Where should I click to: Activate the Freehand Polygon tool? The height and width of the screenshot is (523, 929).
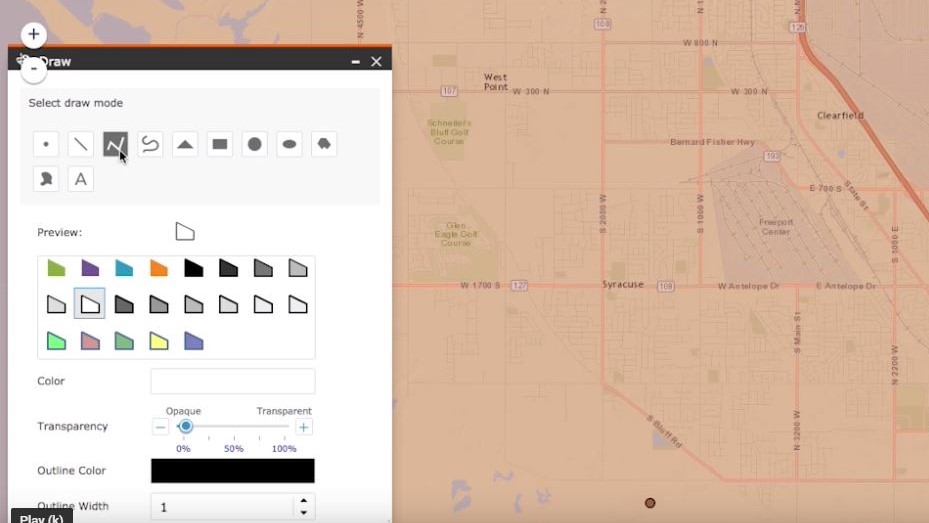[46, 179]
